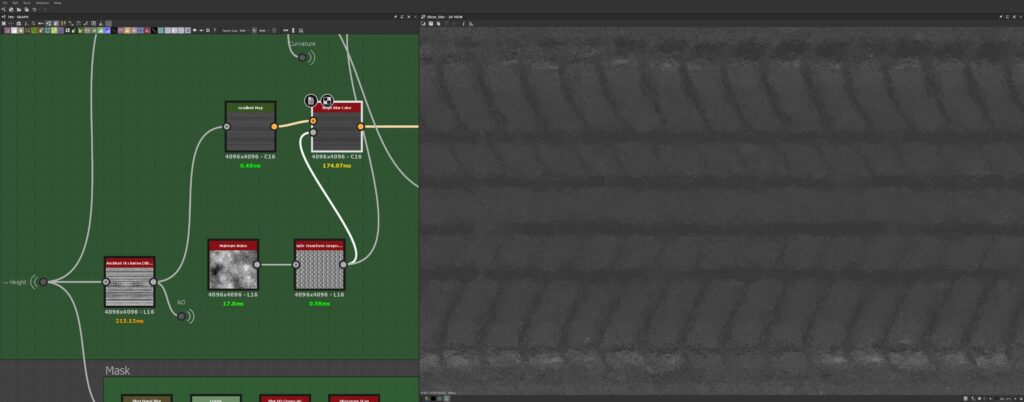The image size is (1024, 402).
Task: Select the Moisture Noise node
Action: [x=233, y=264]
